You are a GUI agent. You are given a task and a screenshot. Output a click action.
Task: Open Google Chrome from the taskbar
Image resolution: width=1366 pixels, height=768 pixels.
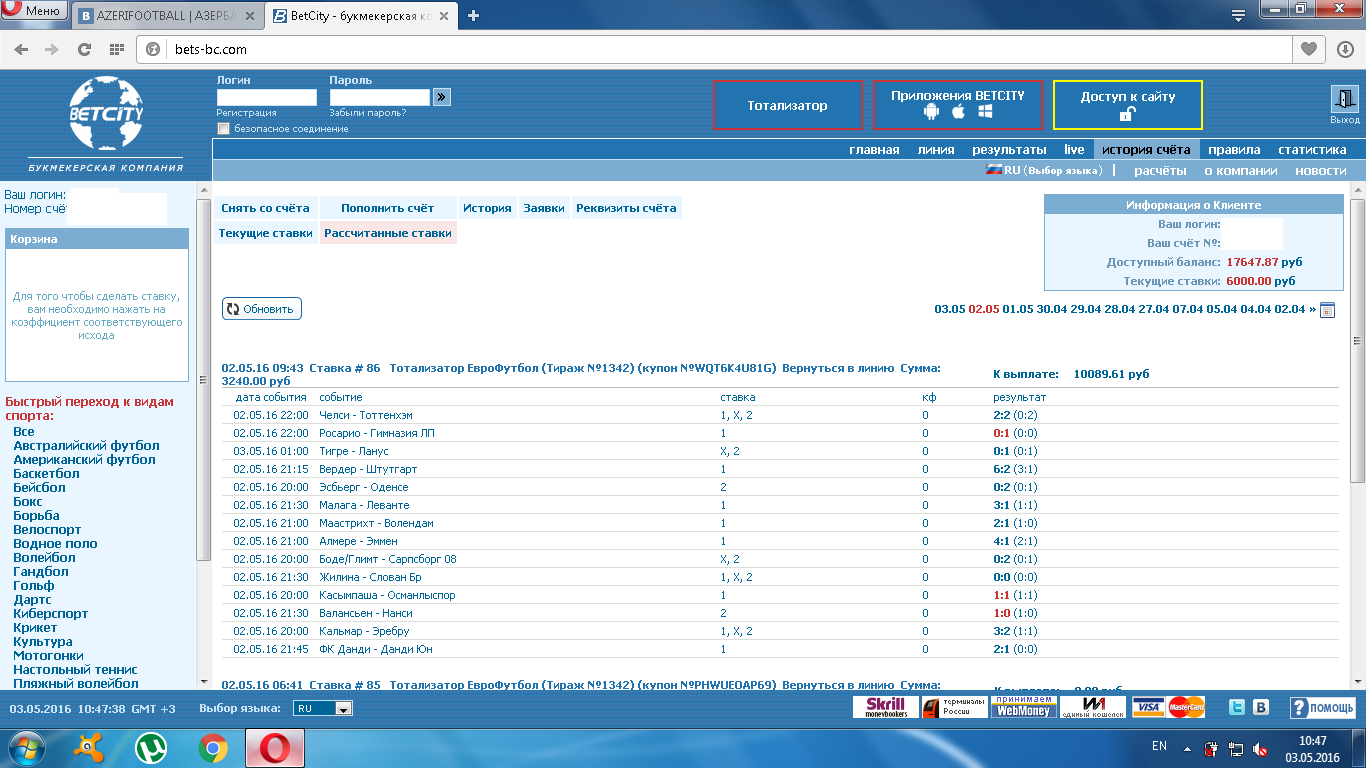click(212, 747)
